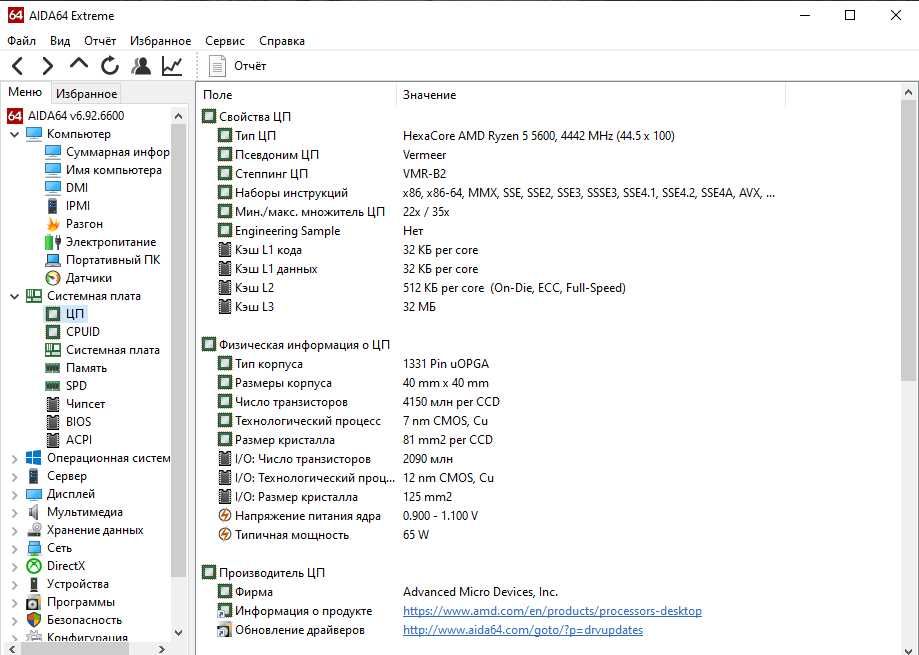919x655 pixels.
Task: Select the Кэш L3 row
Action: [326, 307]
